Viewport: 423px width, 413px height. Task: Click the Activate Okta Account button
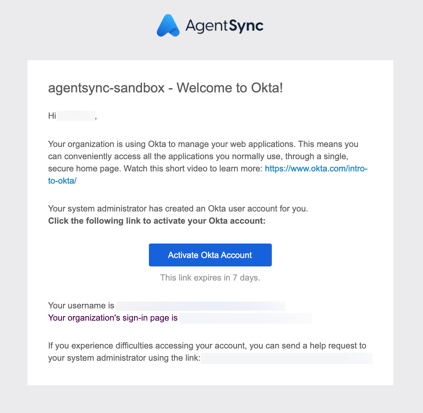coord(210,255)
